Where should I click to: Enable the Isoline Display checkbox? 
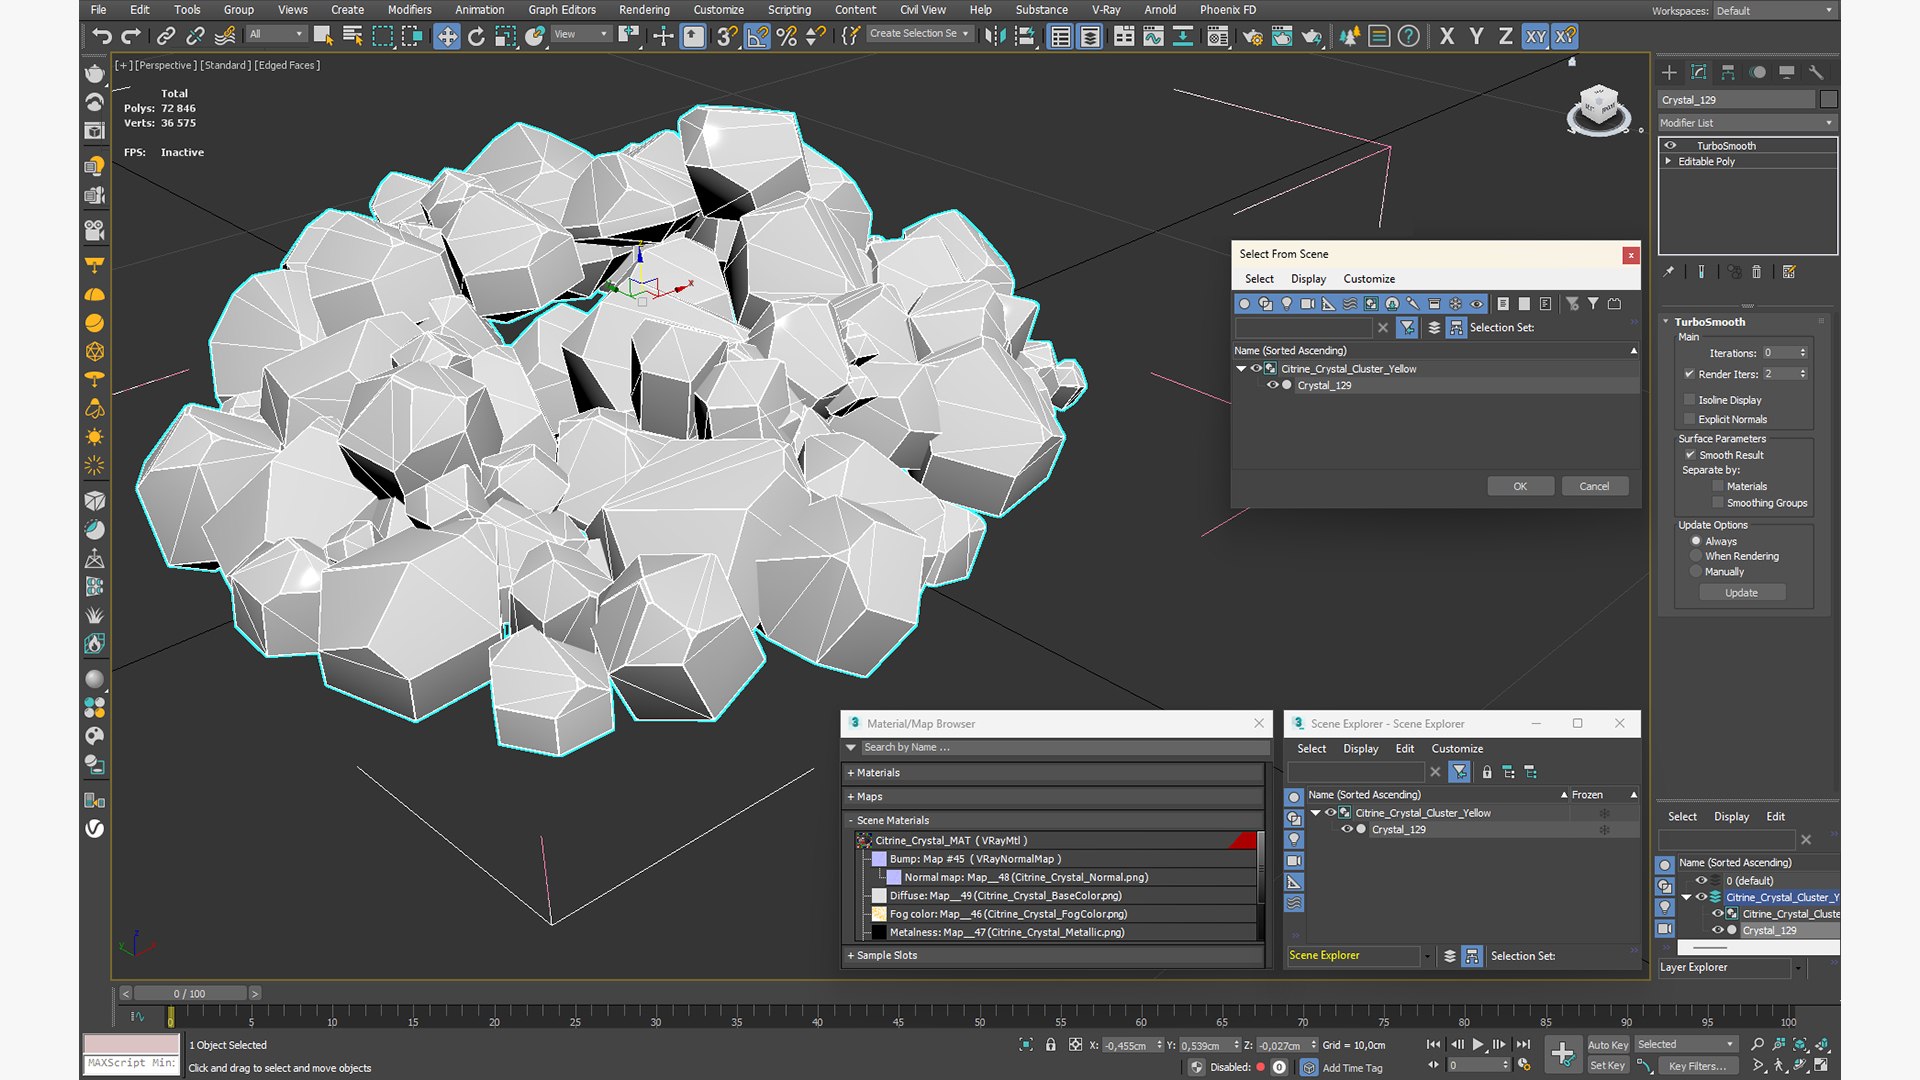1690,400
